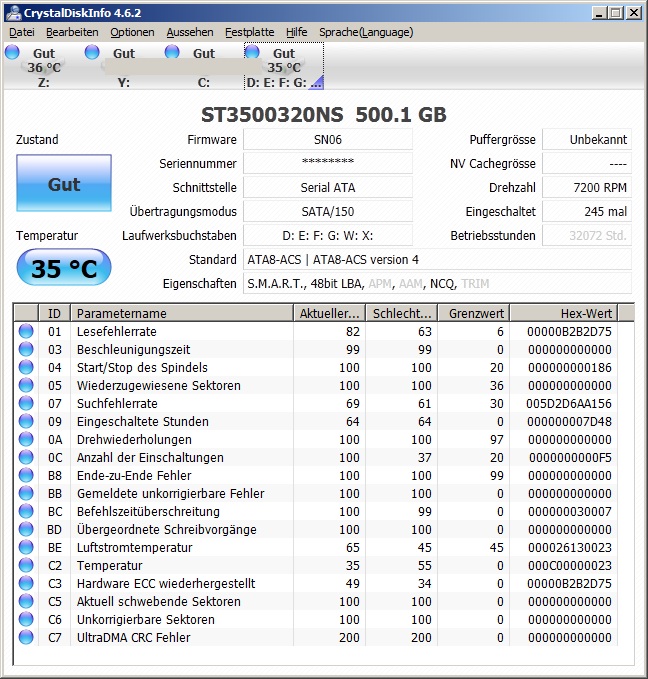Image resolution: width=648 pixels, height=679 pixels.
Task: Click status orb for Eingeschaltete Stunden
Action: coord(26,421)
